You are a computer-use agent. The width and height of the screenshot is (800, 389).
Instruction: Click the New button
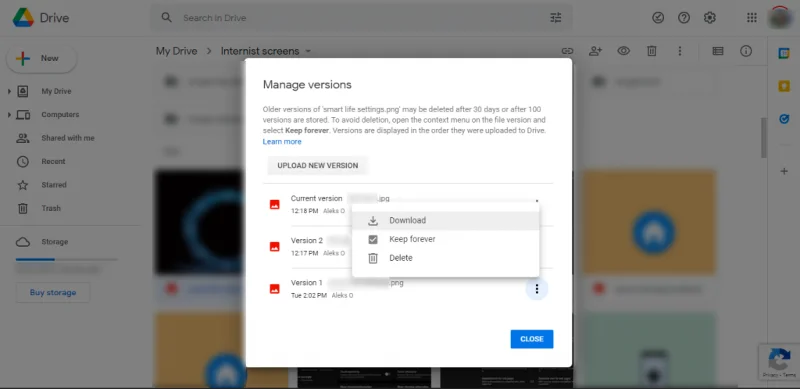coord(41,59)
